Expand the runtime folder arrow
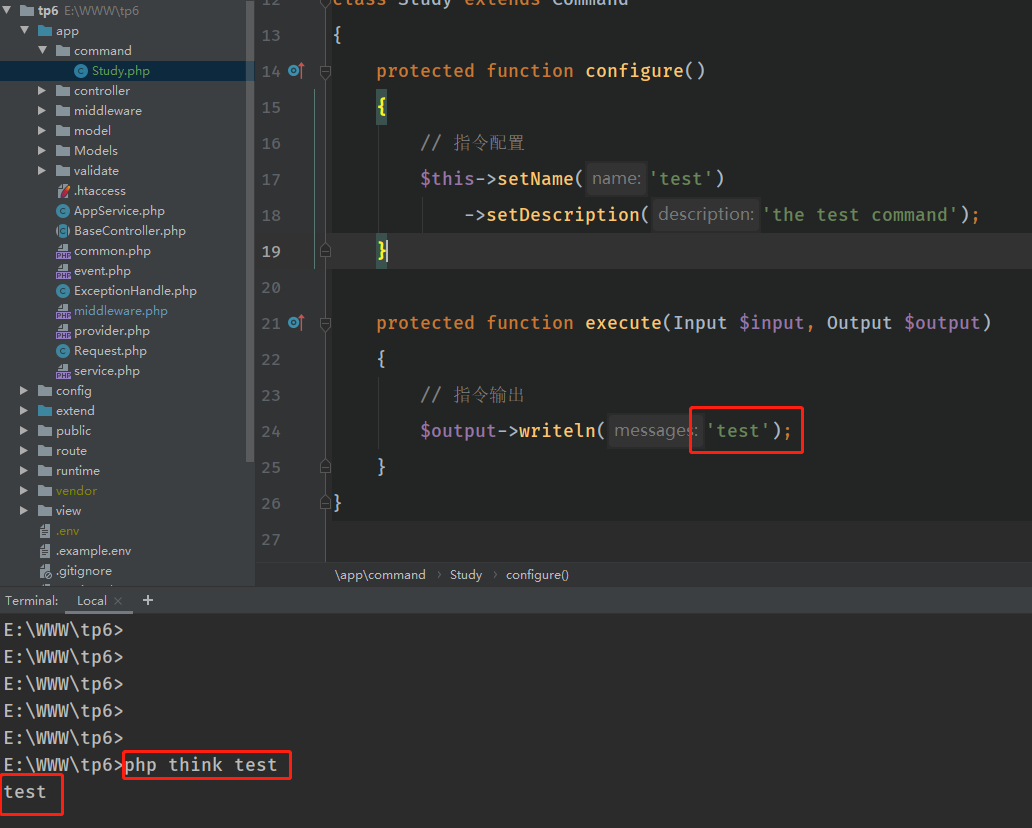The image size is (1032, 828). click(24, 471)
